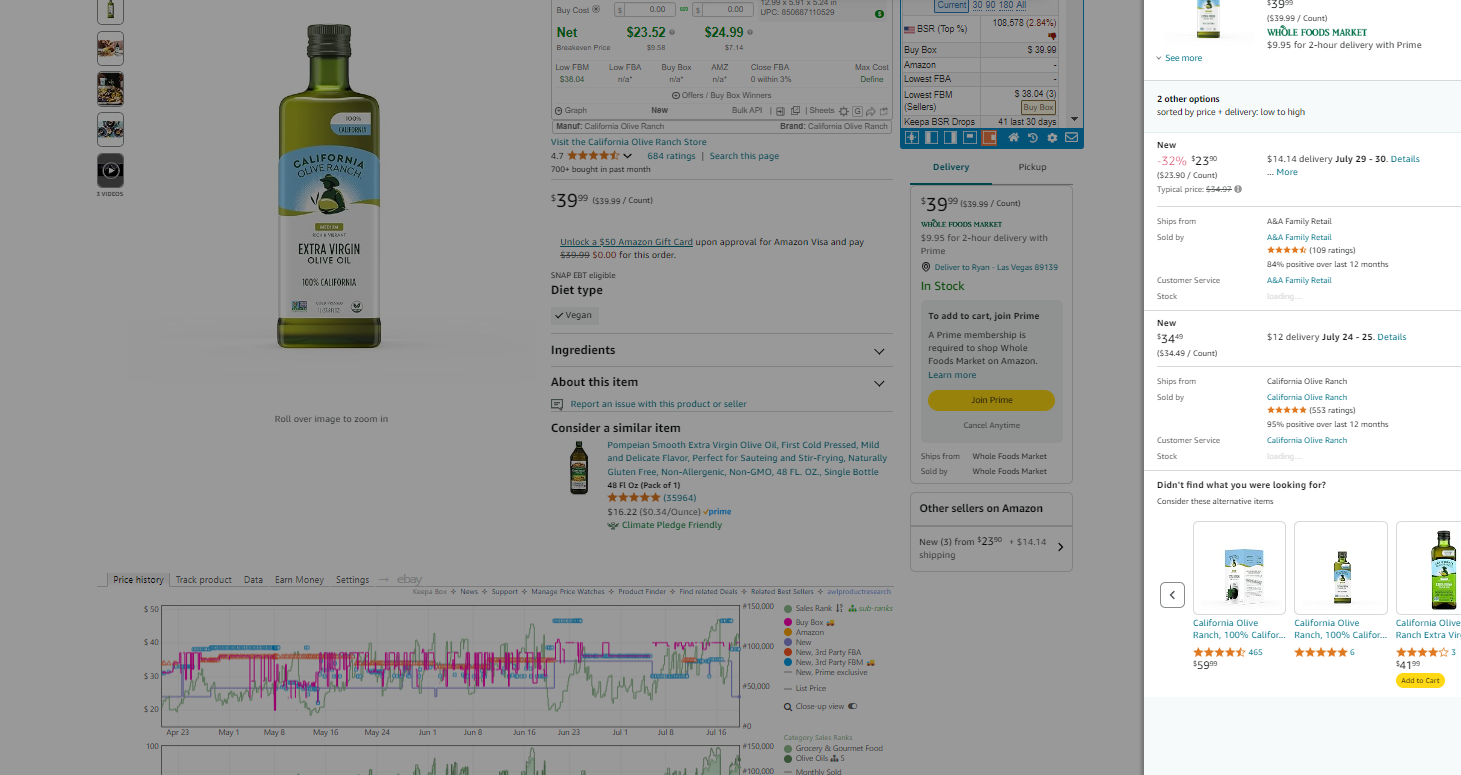Play the product video thumbnail
Viewport: 1461px width, 775px height.
point(111,170)
